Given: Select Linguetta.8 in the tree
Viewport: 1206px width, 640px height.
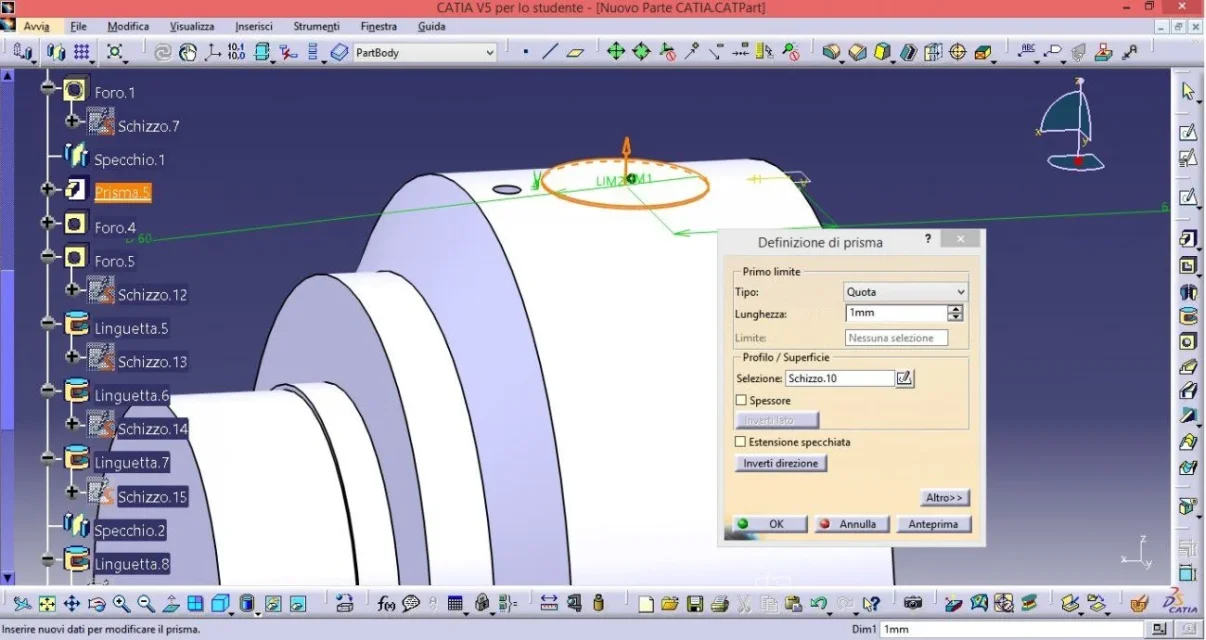Looking at the screenshot, I should point(132,564).
